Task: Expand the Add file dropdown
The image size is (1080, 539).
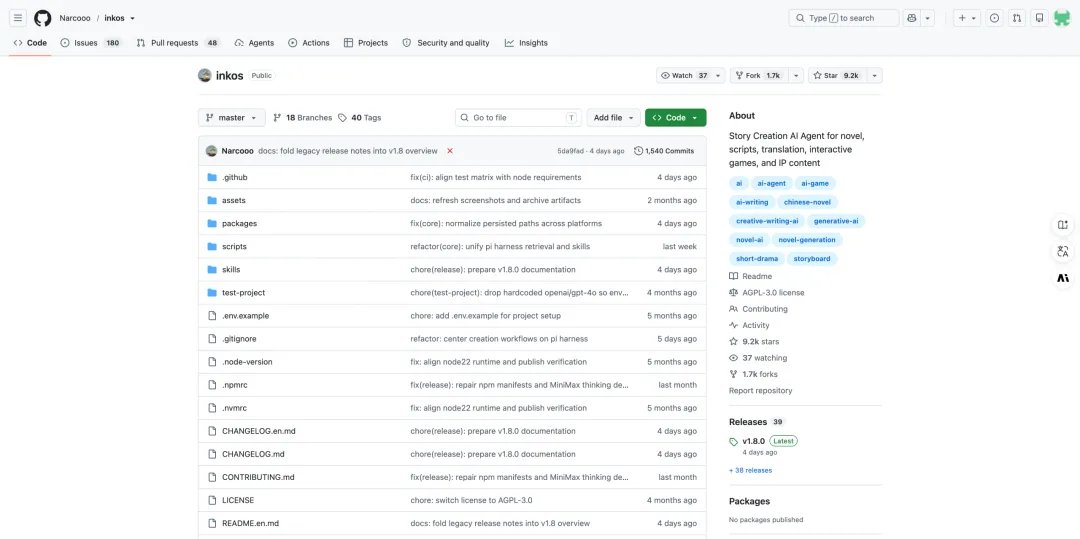Action: [613, 118]
